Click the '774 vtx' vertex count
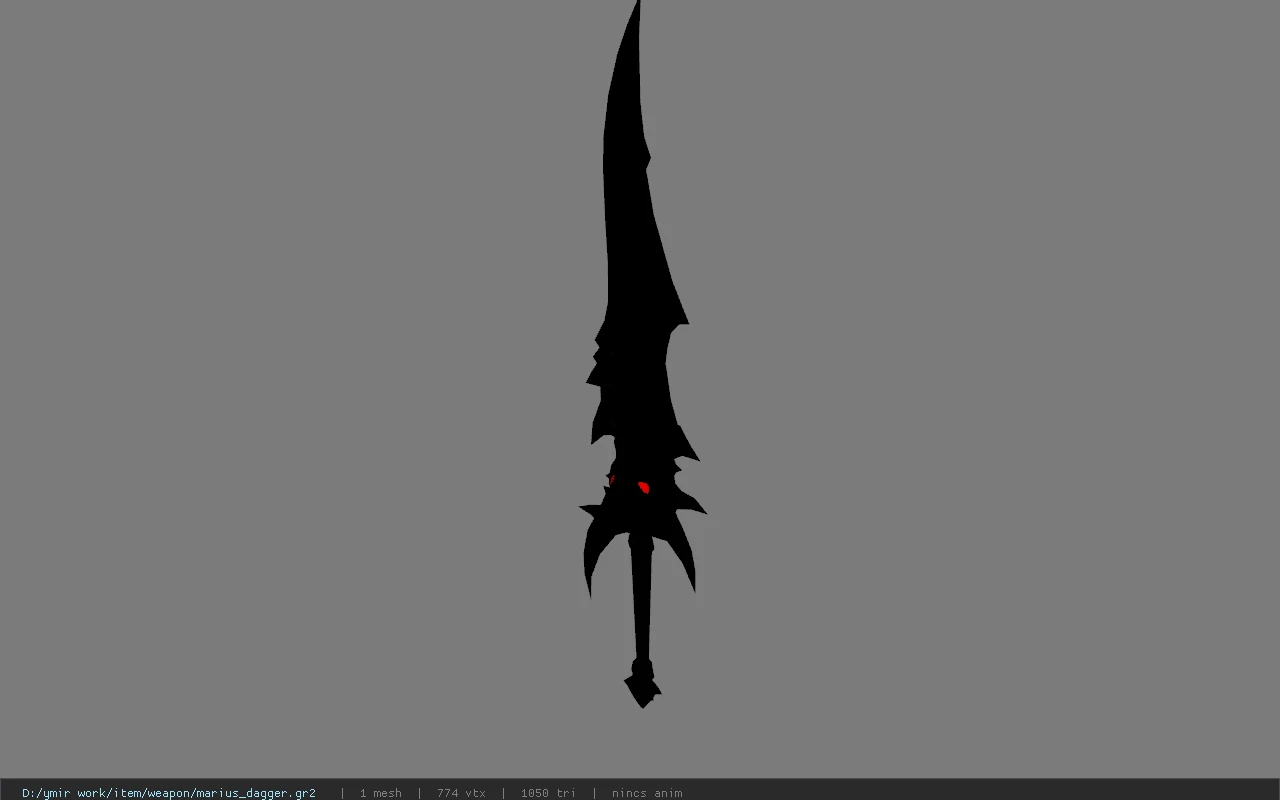The image size is (1280, 800). coord(461,793)
